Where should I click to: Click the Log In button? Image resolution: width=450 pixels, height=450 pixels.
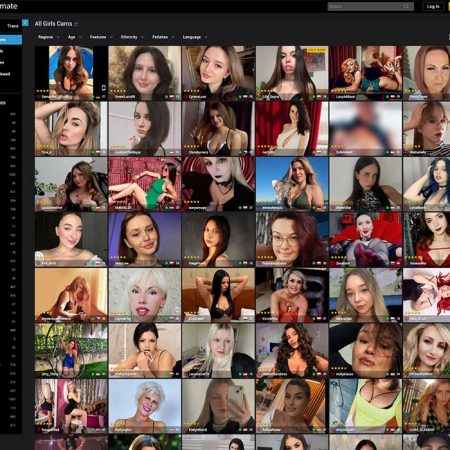coord(433,6)
